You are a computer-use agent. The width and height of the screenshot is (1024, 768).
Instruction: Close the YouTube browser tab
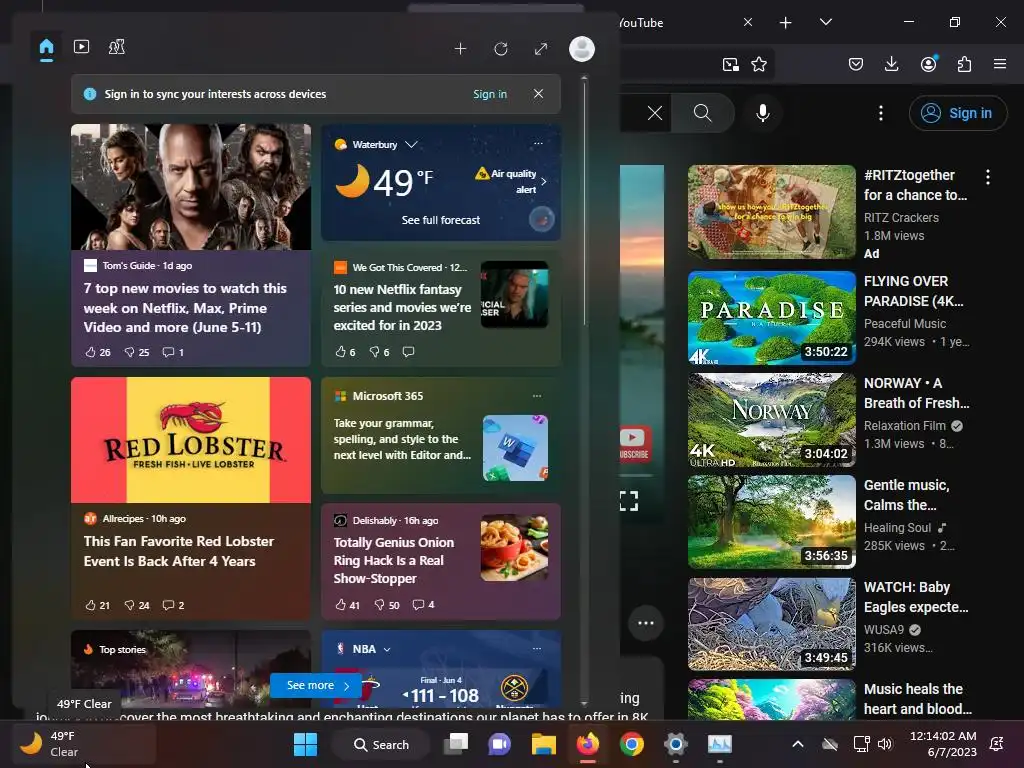(x=748, y=22)
